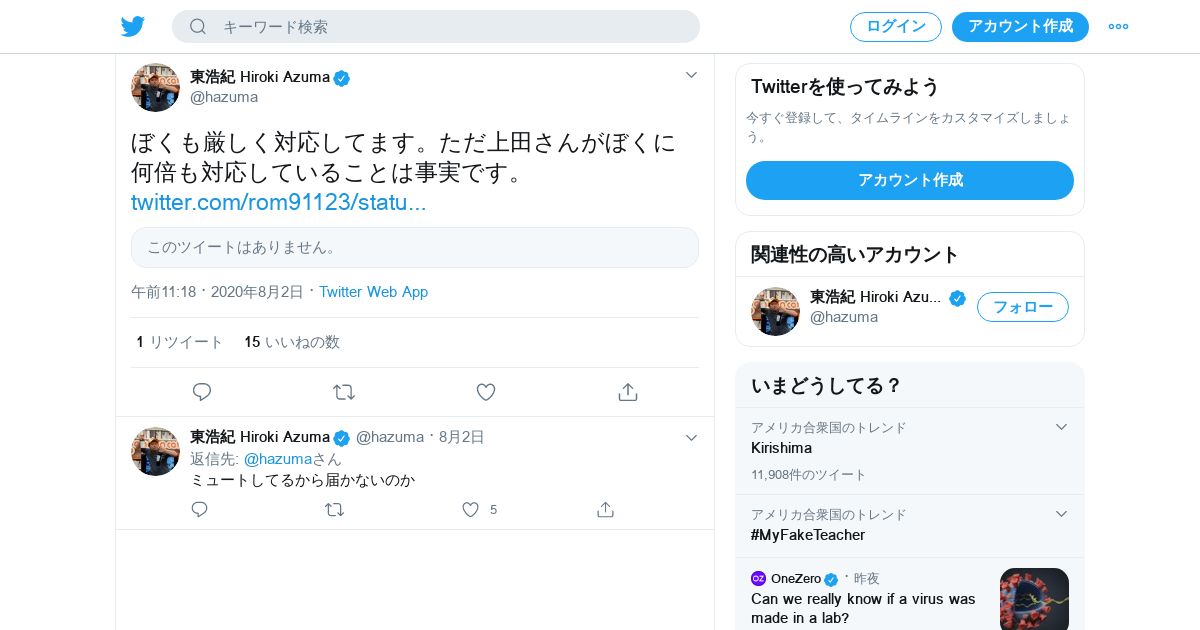Like the reply tweet with 5 likes

pos(471,510)
